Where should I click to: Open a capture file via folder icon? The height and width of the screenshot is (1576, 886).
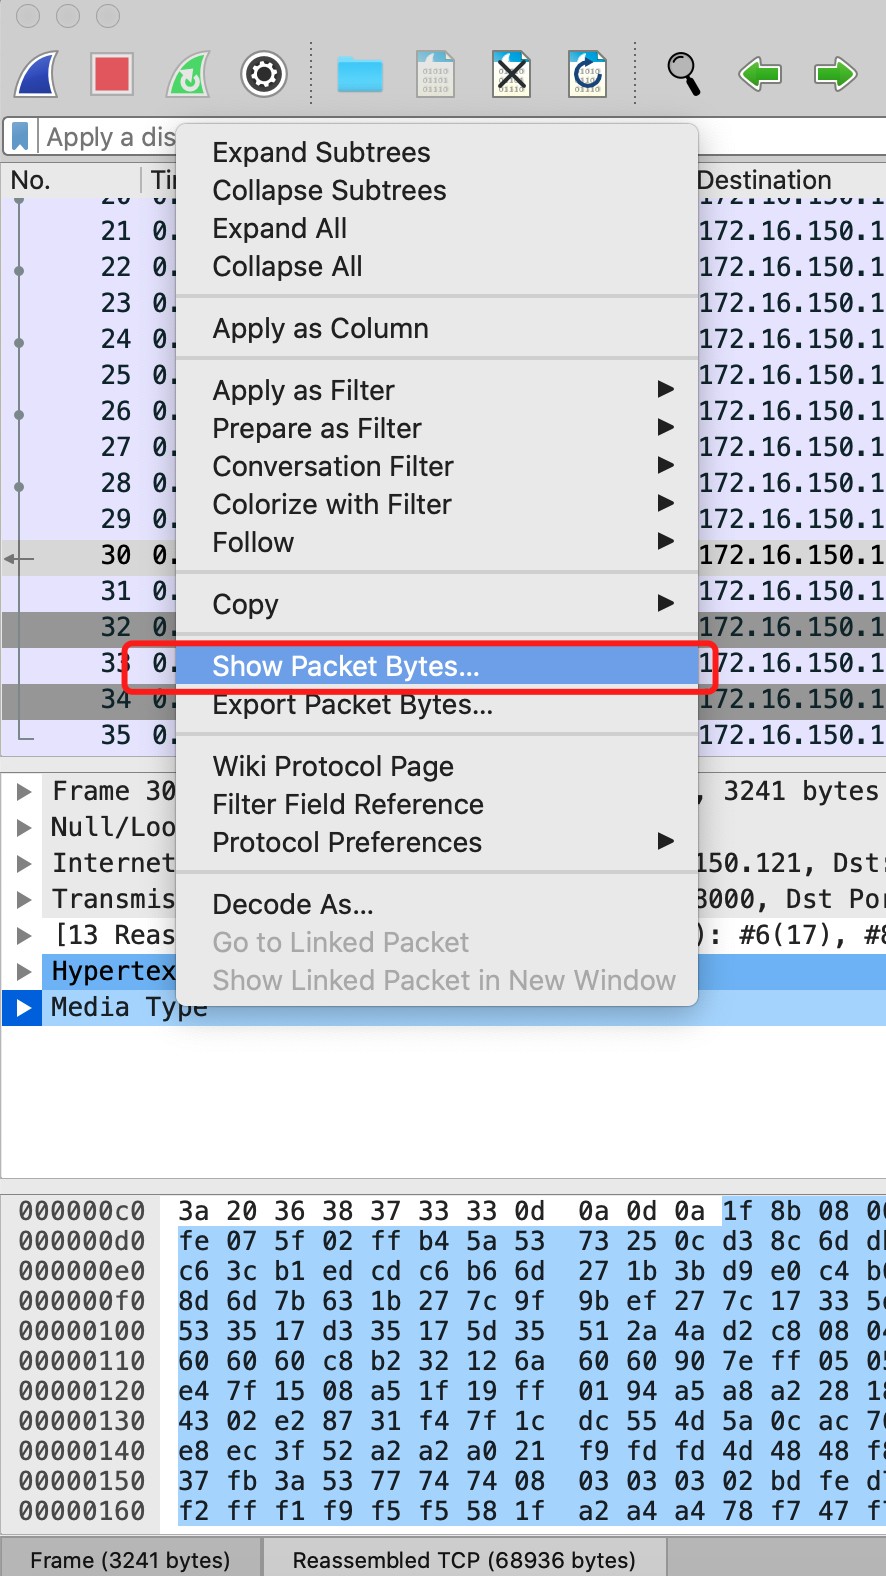tap(360, 75)
